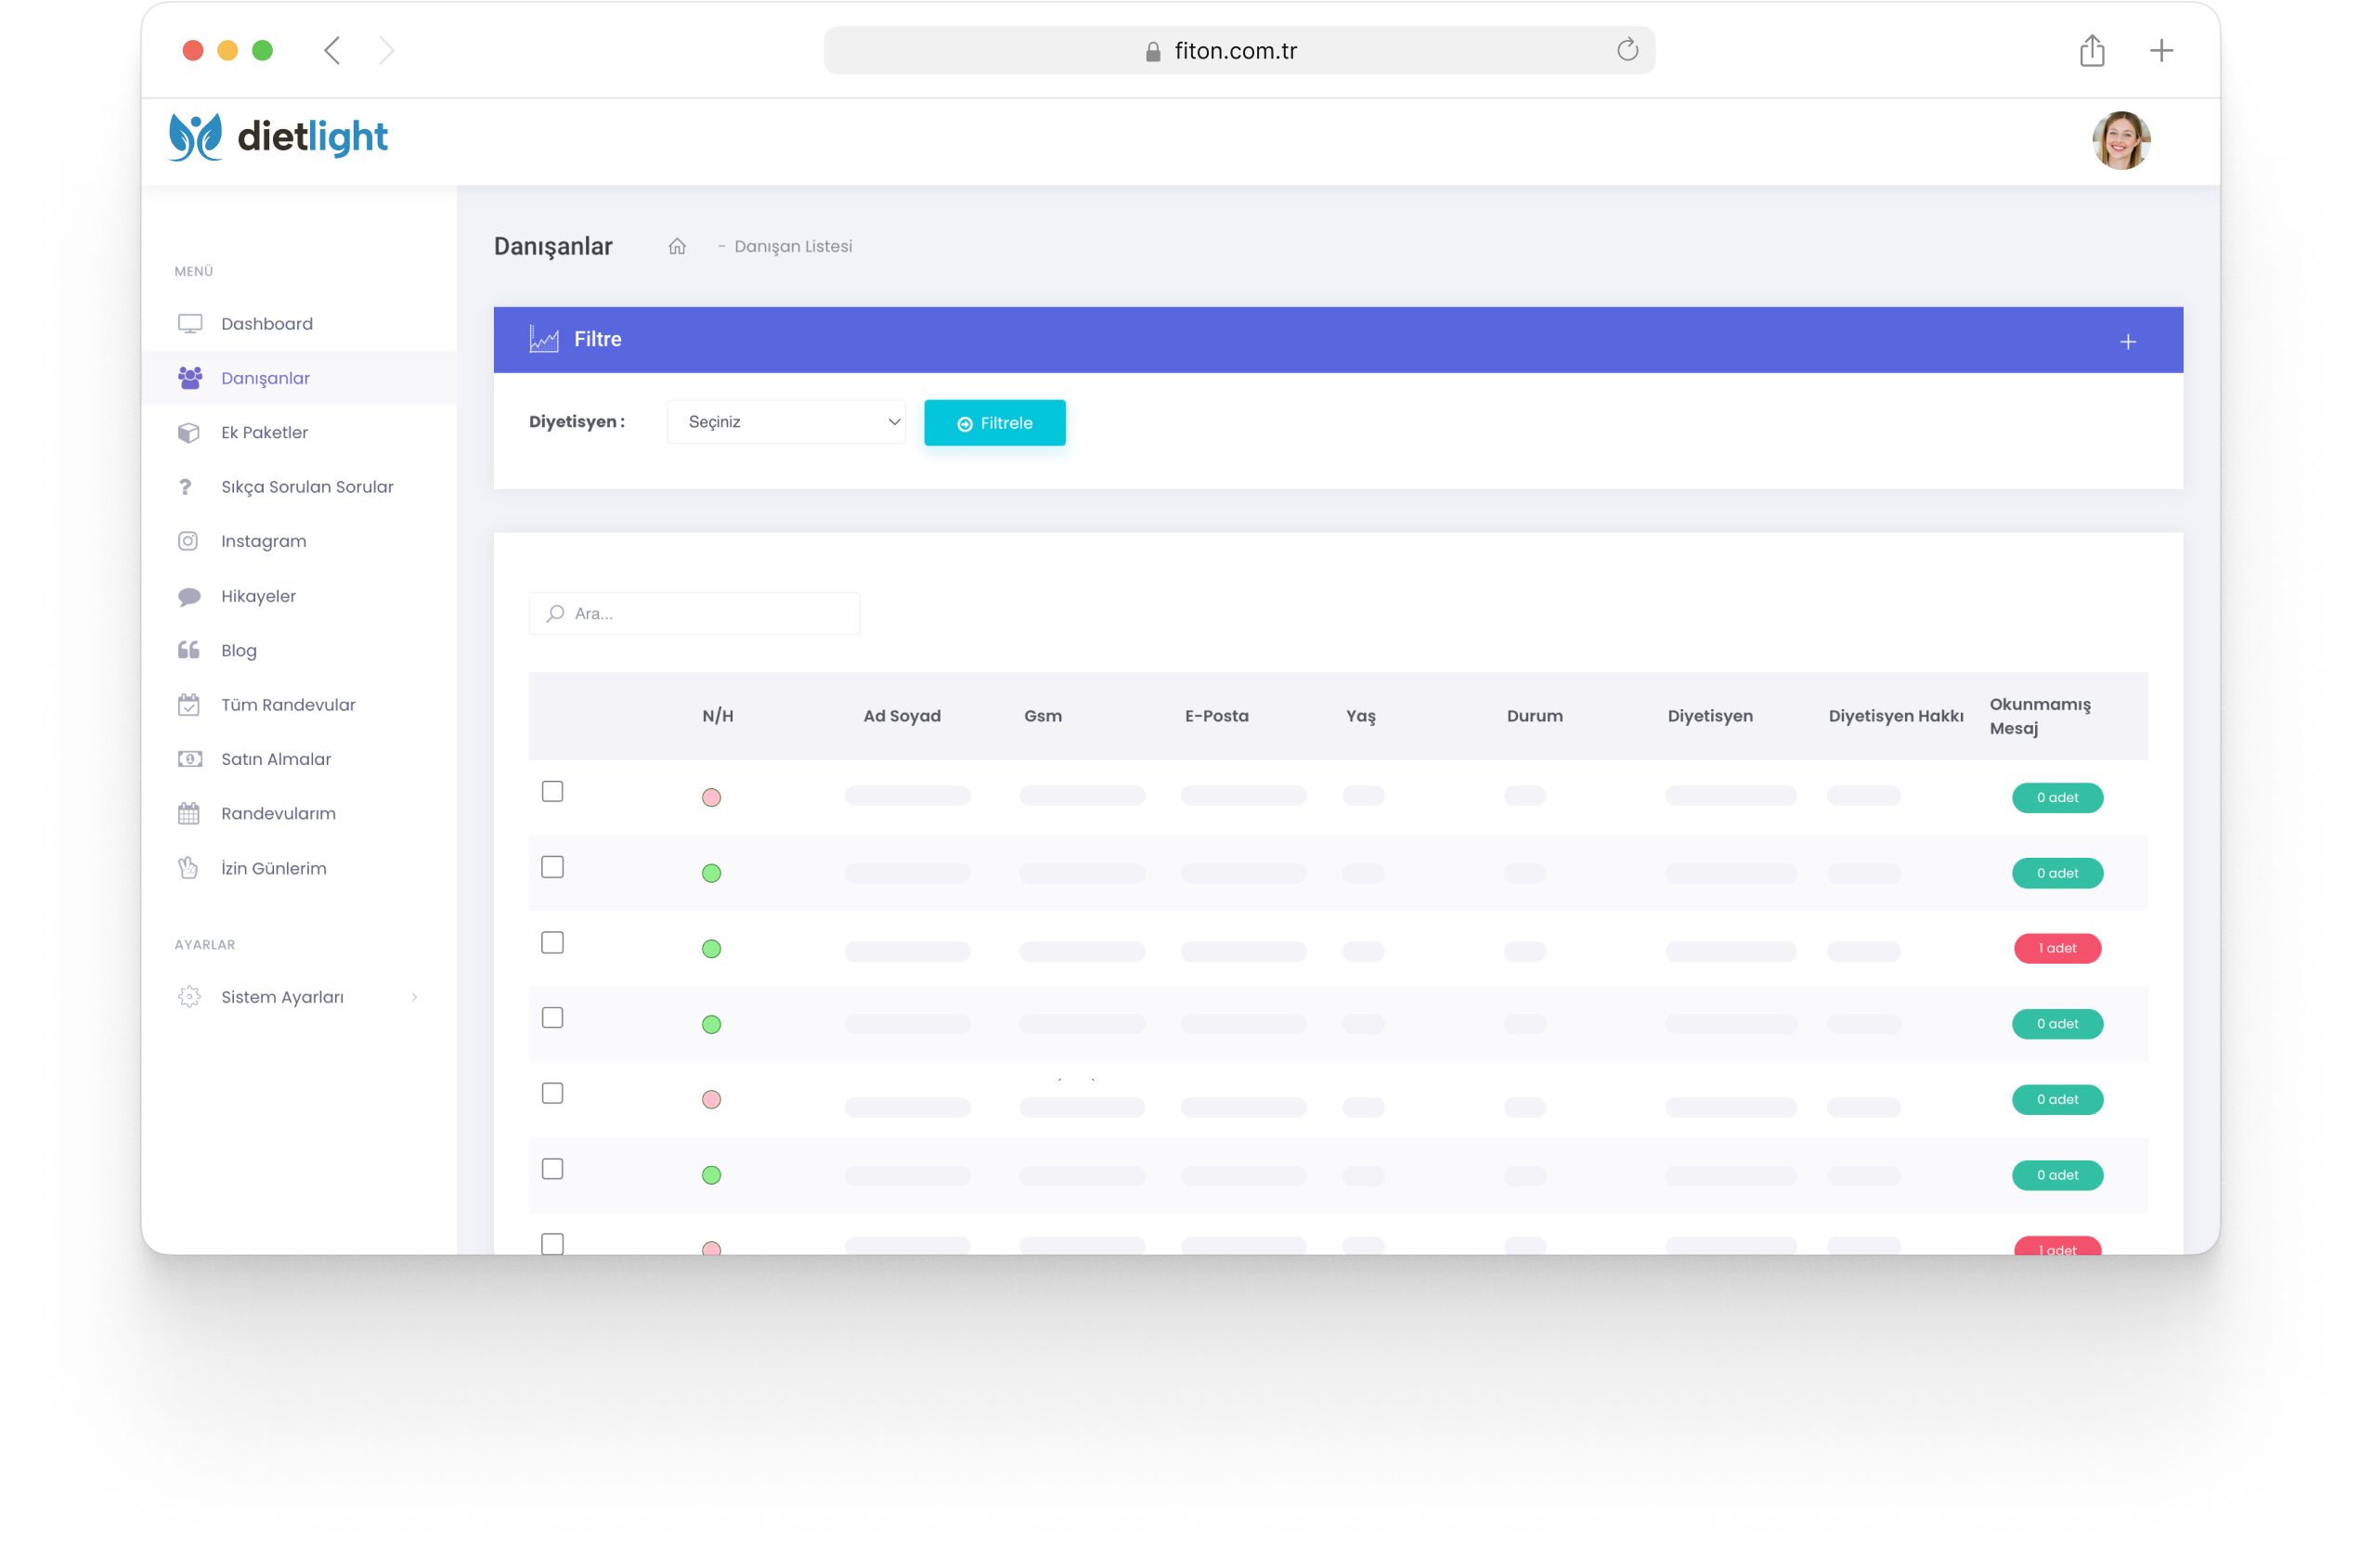Reload the page in the browser
The width and height of the screenshot is (2360, 1568).
click(1627, 49)
